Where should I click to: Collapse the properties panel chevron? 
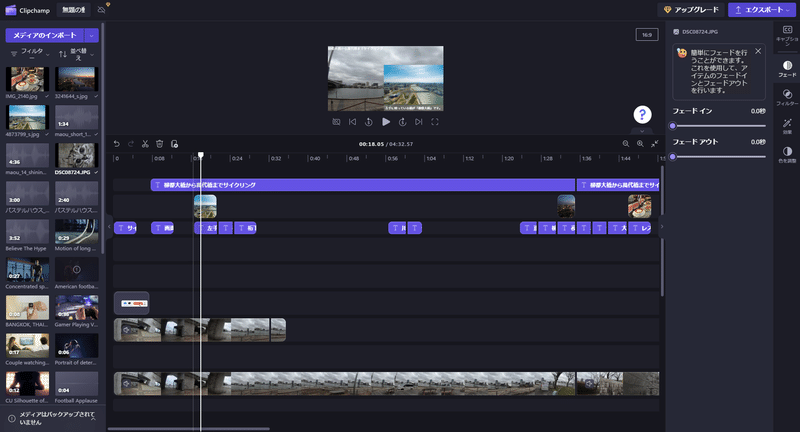click(662, 226)
